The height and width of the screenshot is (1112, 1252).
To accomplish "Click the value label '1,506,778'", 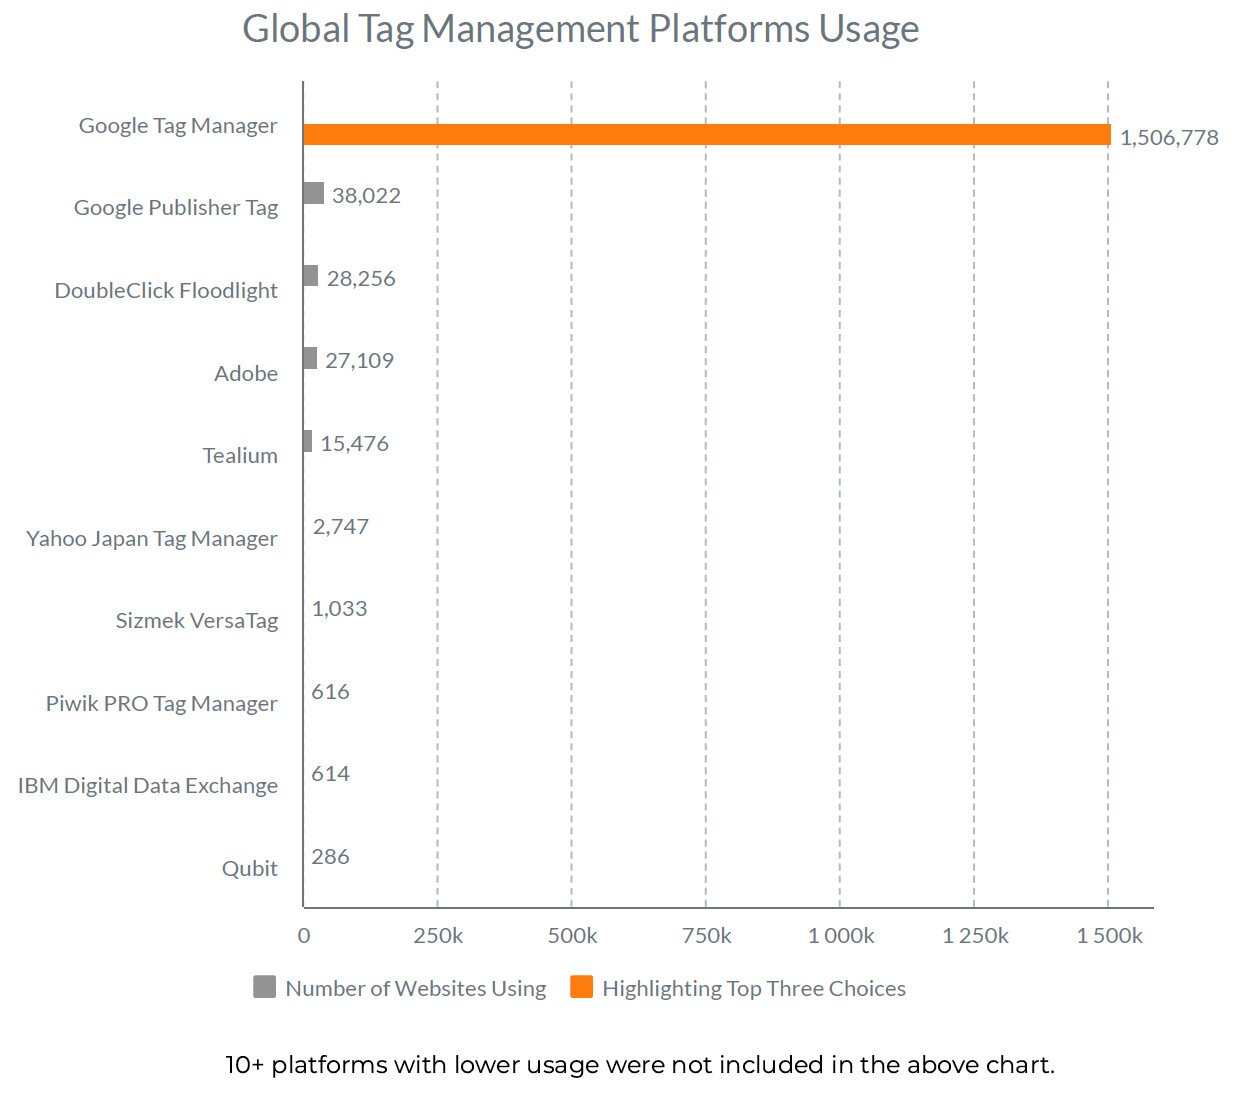I will tap(1169, 138).
